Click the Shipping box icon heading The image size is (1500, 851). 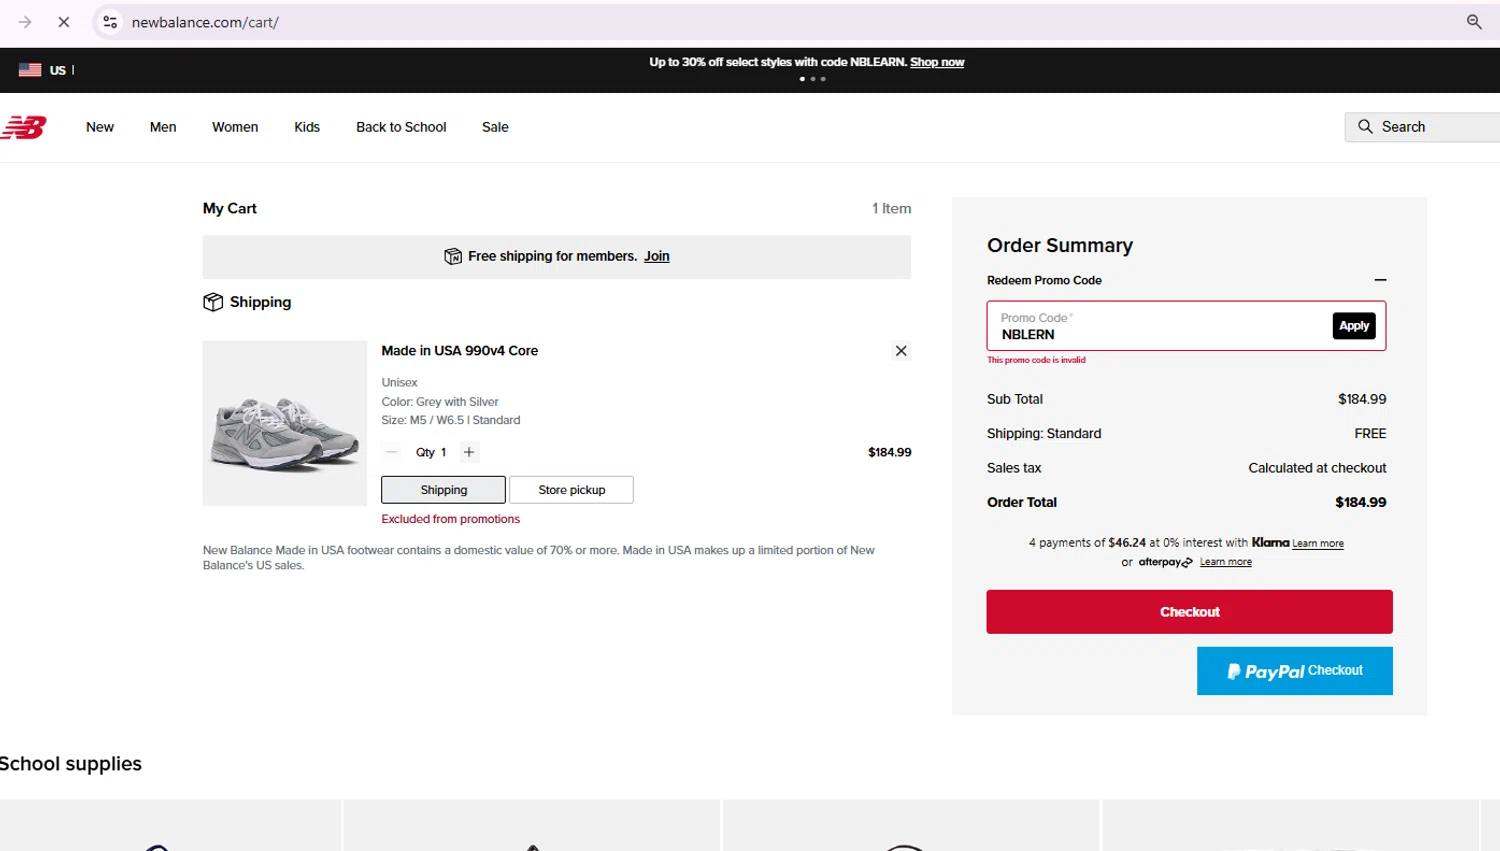(x=213, y=302)
